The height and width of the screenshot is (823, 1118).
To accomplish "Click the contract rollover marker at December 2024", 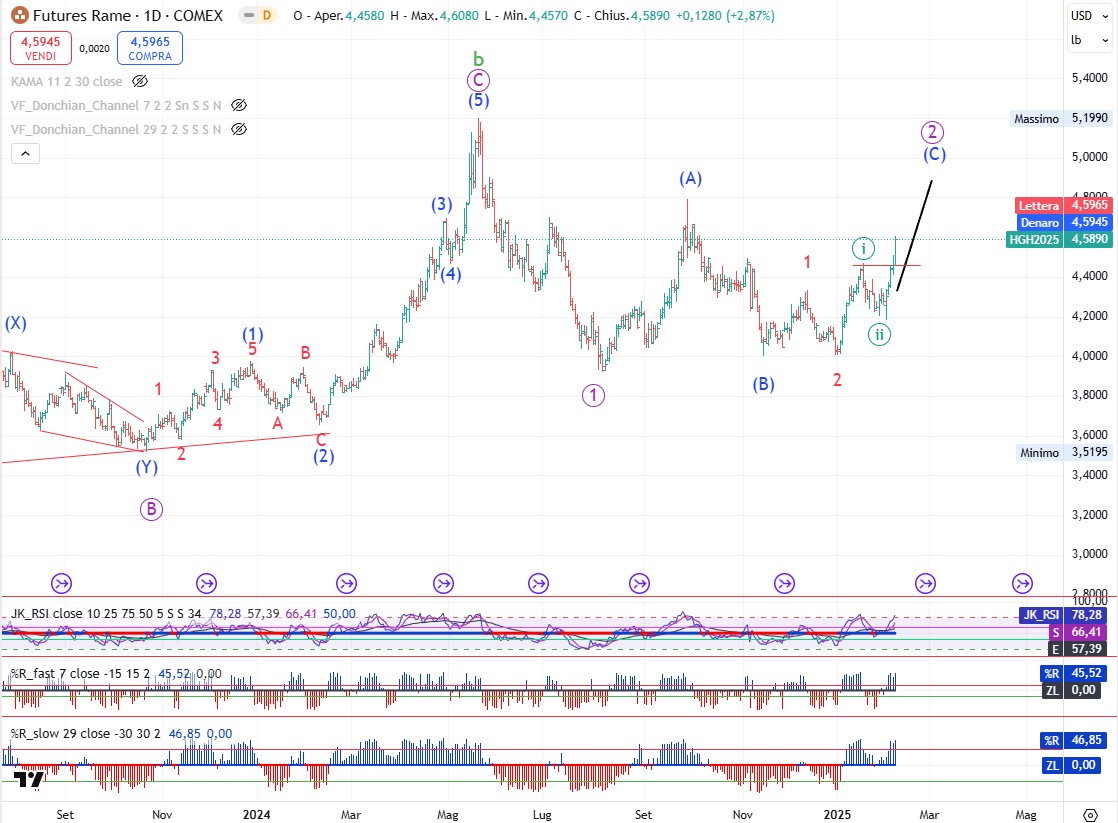I will [x=784, y=583].
